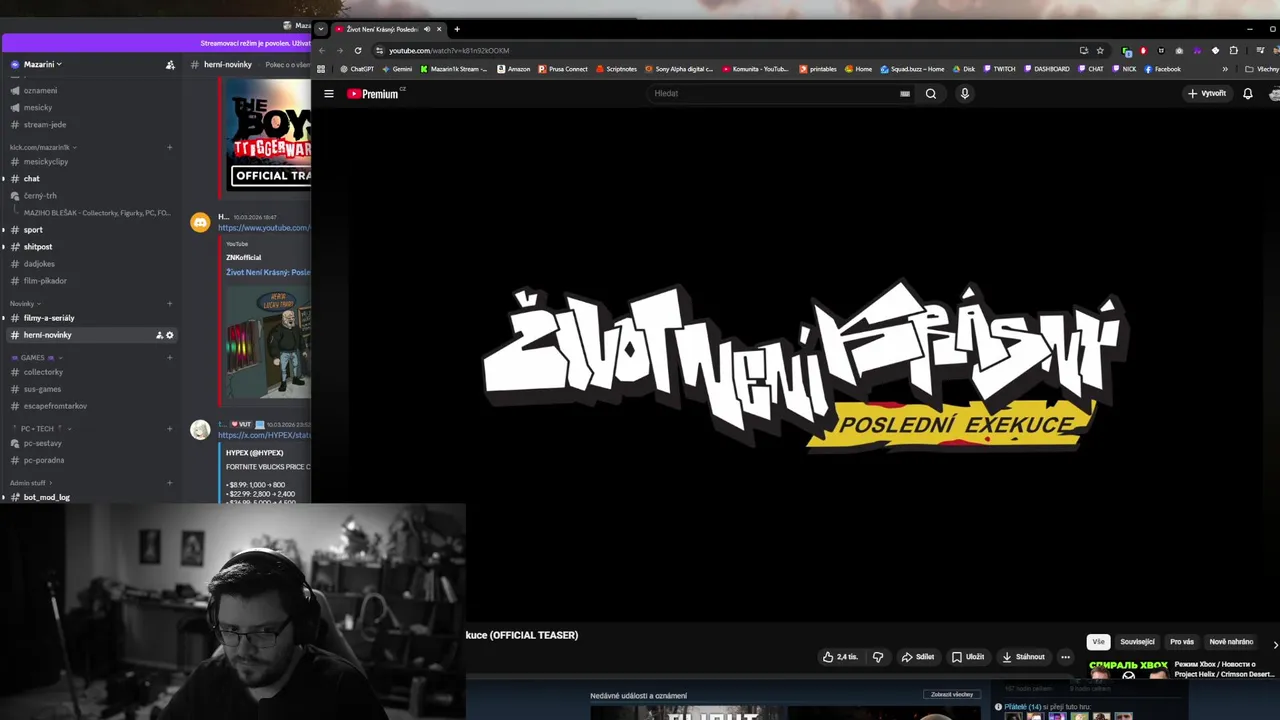Viewport: 1280px width, 720px height.
Task: Add channel to Novinky category
Action: click(170, 303)
